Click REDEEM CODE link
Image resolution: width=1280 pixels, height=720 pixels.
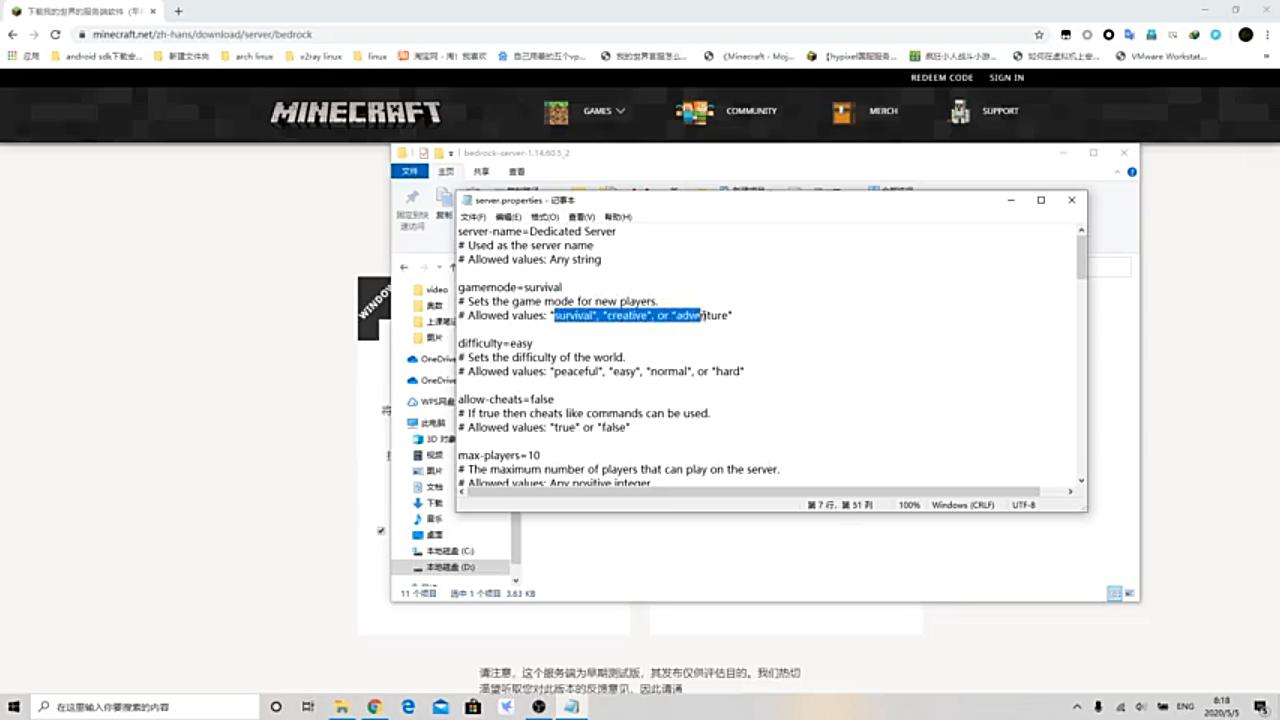(x=941, y=78)
